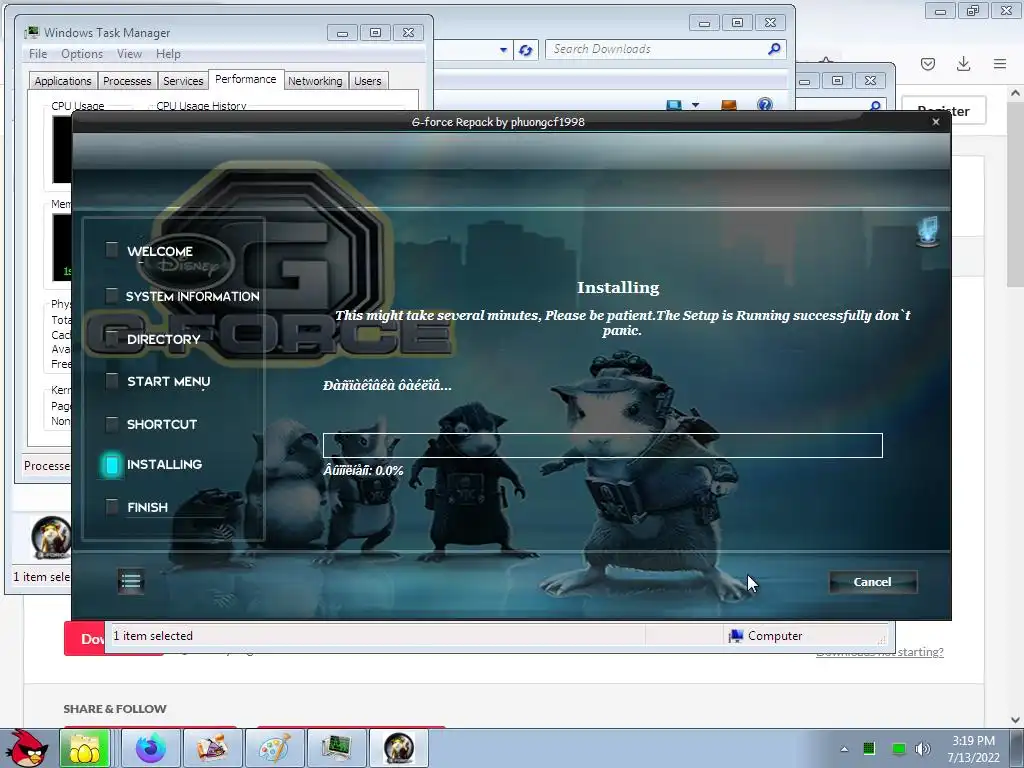The image size is (1024, 768).
Task: Switch to Users tab in Task Manager
Action: (368, 81)
